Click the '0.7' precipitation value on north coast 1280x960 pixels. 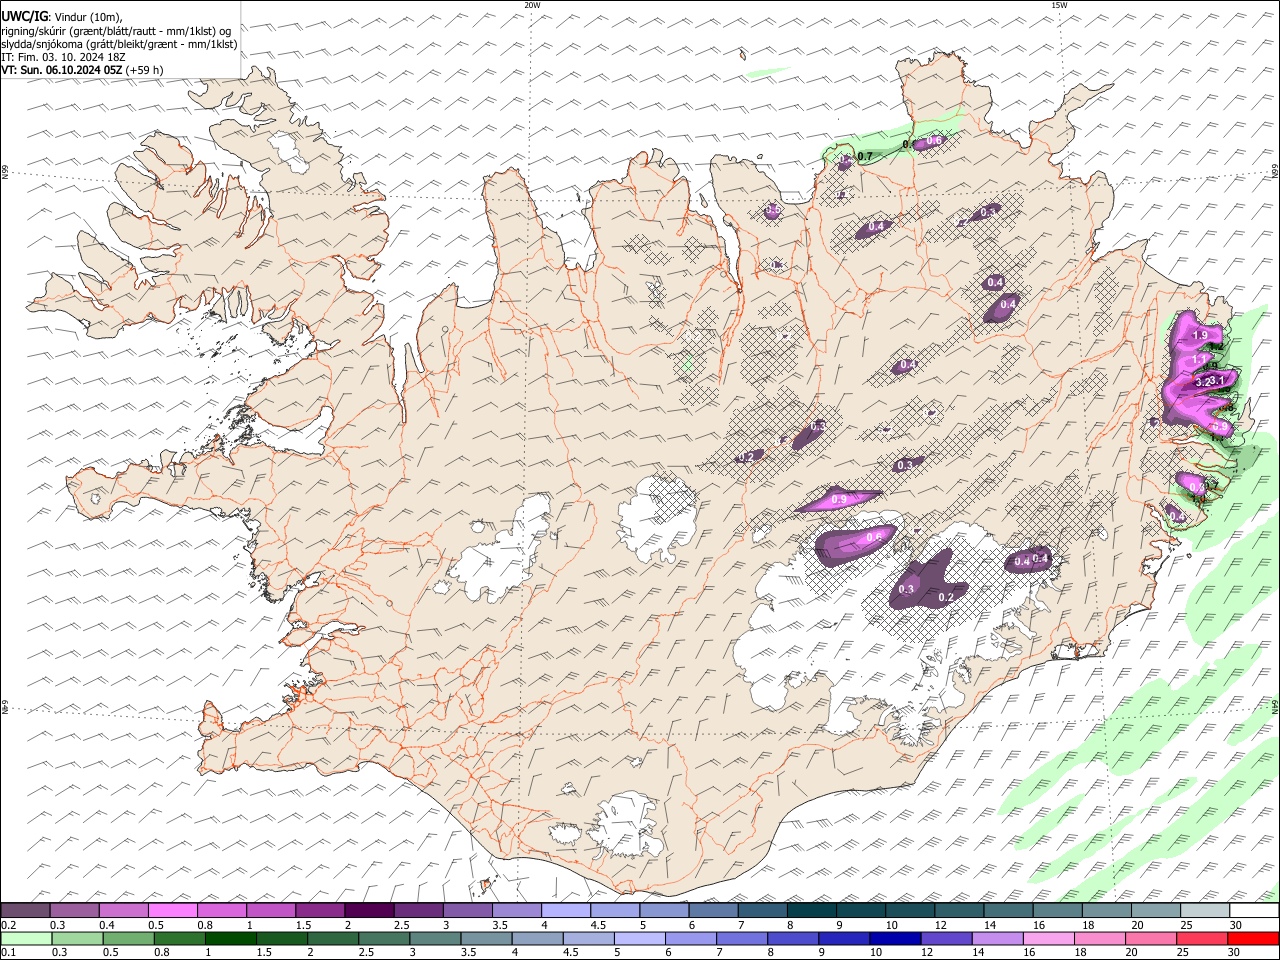click(866, 156)
